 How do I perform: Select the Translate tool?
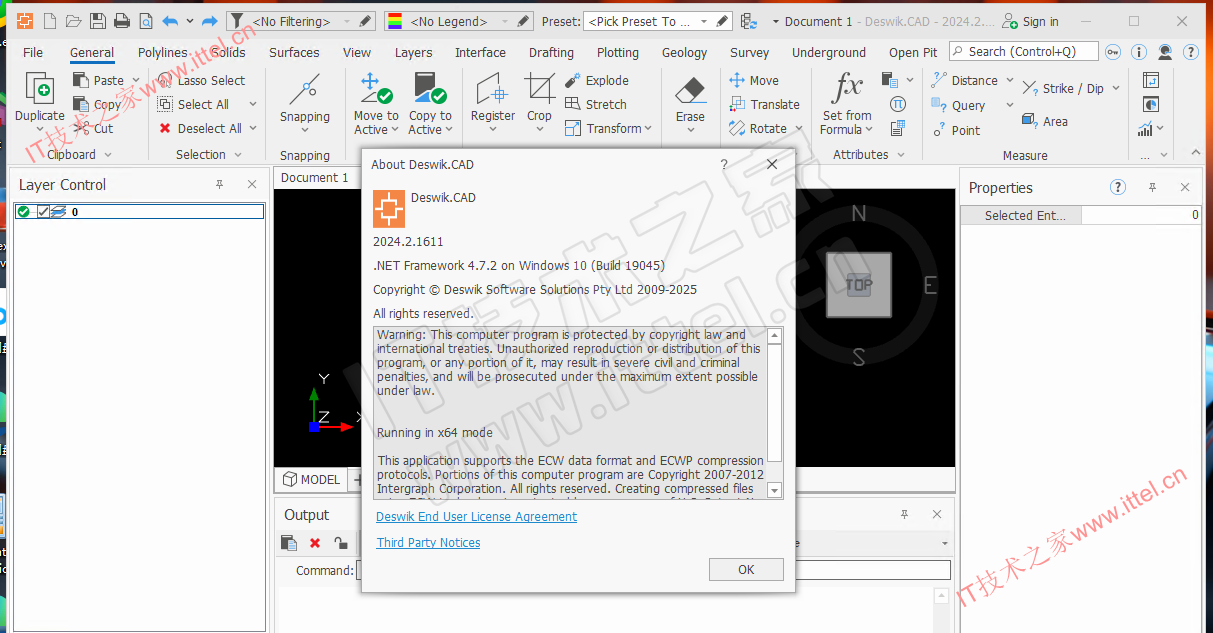(765, 104)
